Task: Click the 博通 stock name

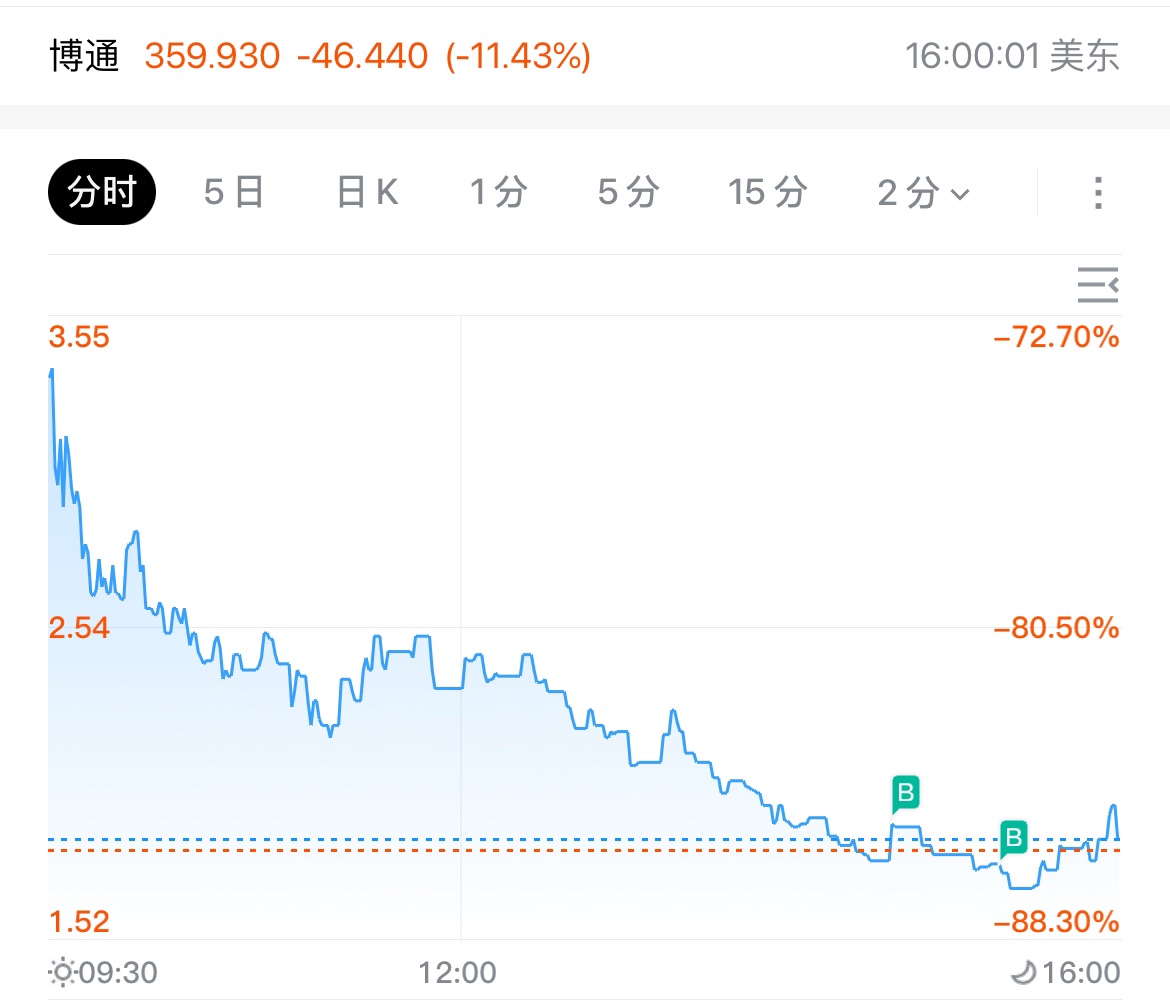Action: pyautogui.click(x=84, y=56)
